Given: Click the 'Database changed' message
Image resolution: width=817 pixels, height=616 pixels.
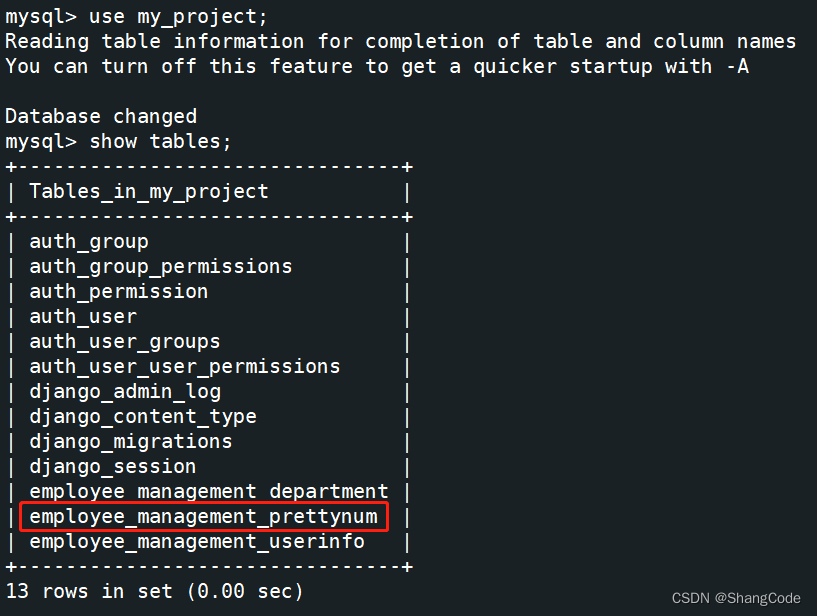Looking at the screenshot, I should coord(101,117).
